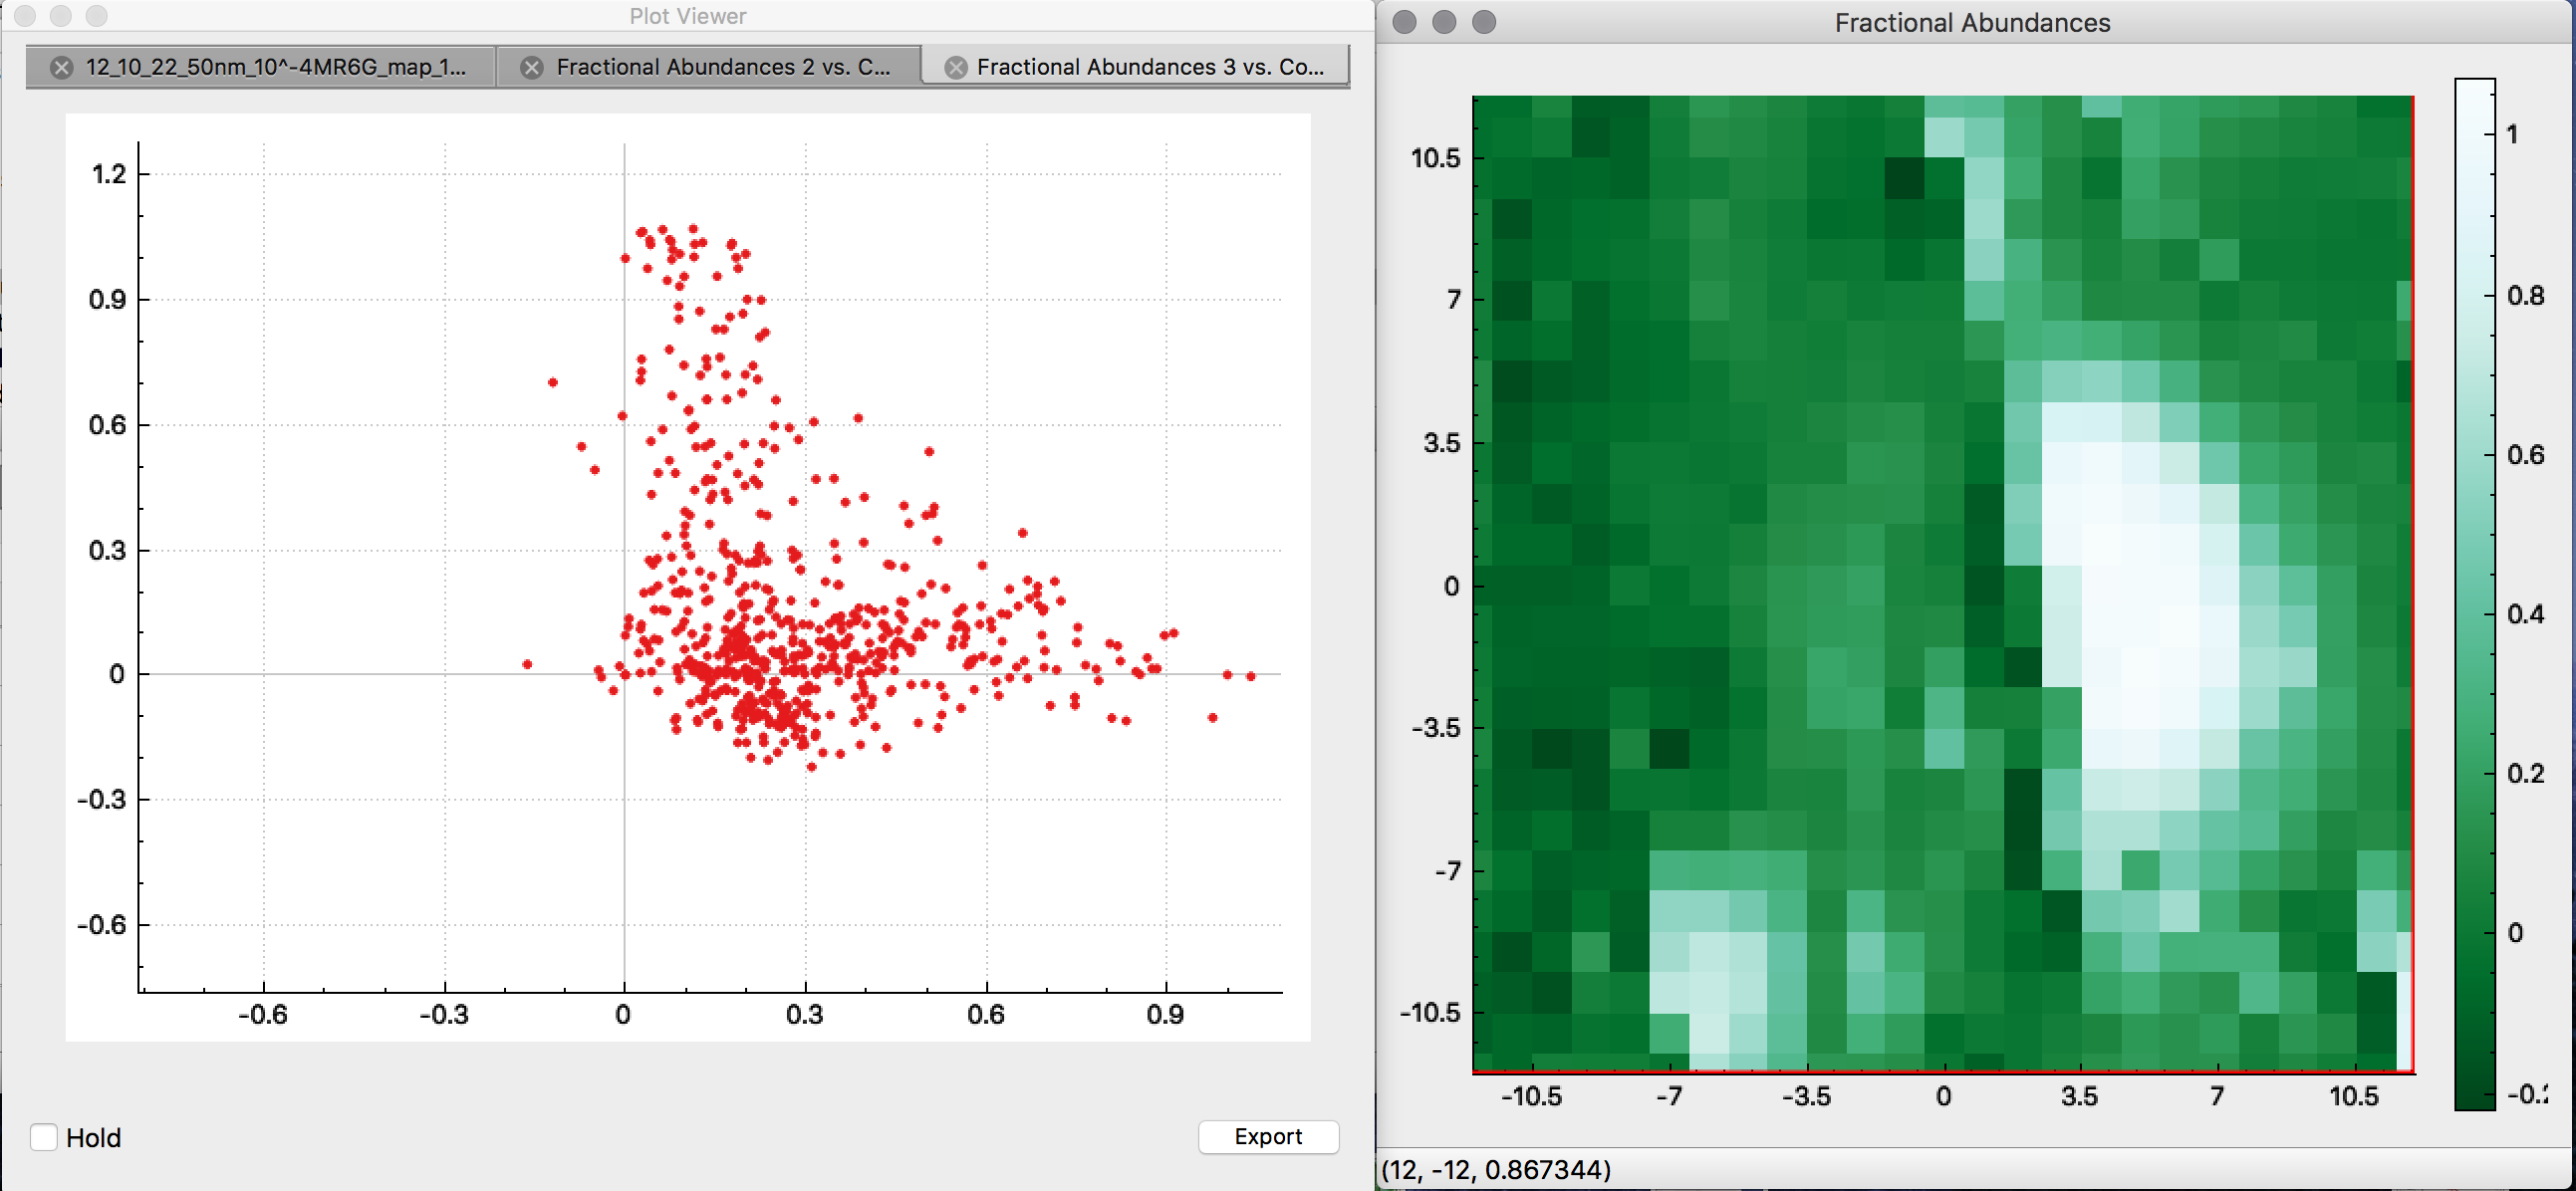Minimize the Plot Viewer window
The image size is (2576, 1191).
click(x=61, y=16)
